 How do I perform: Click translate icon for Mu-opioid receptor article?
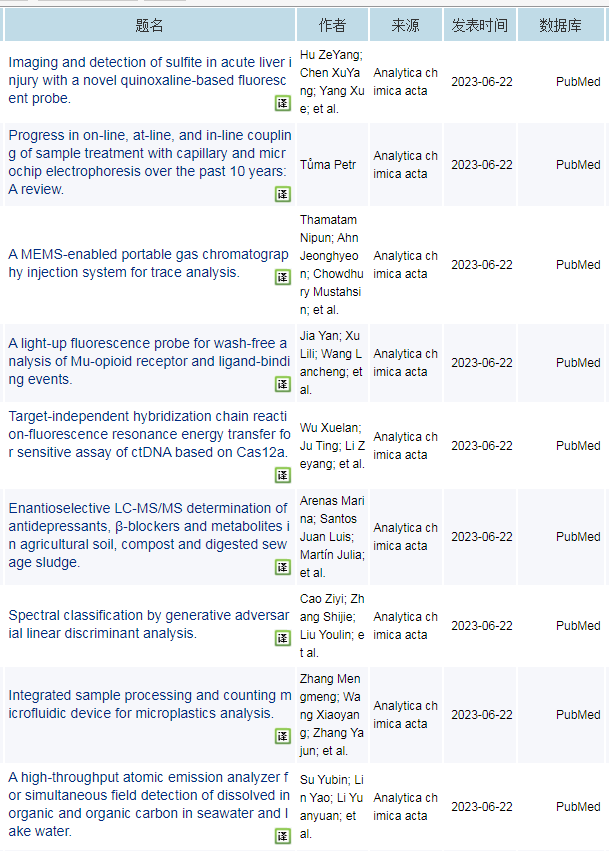[283, 383]
